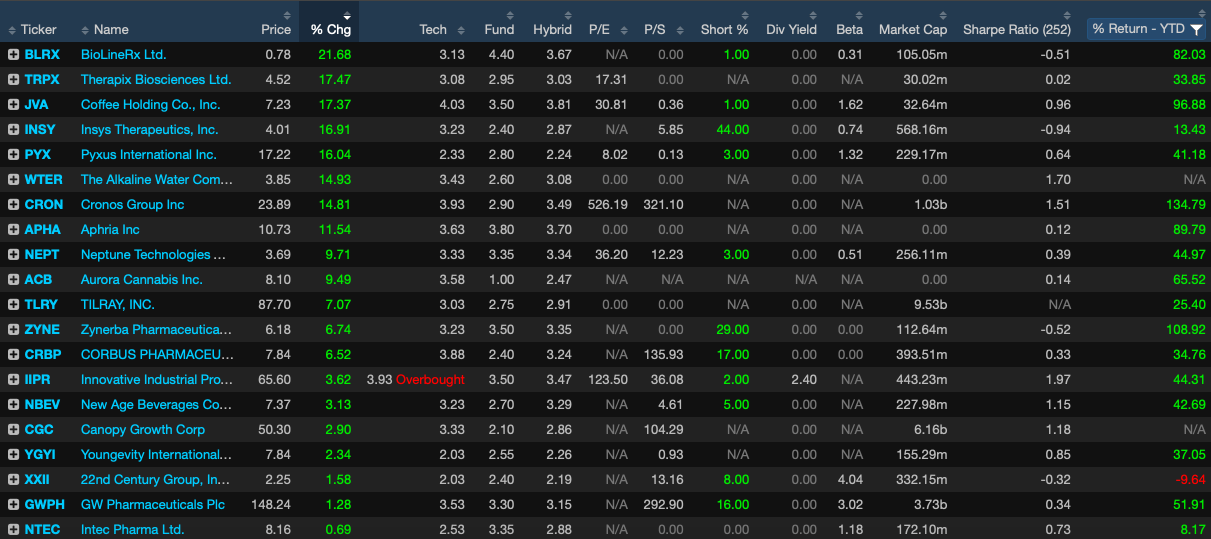Click the 4.04 Beta value
The height and width of the screenshot is (539, 1211).
[850, 479]
